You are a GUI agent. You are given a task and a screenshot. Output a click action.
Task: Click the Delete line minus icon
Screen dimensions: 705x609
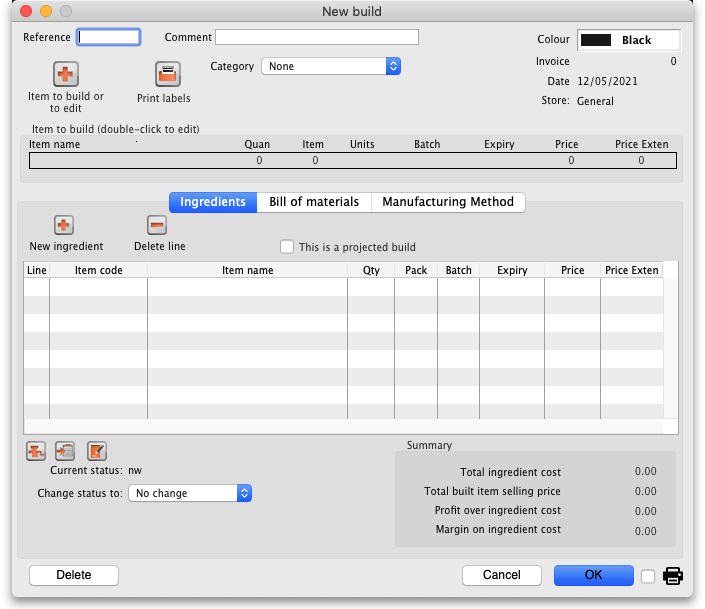click(157, 225)
